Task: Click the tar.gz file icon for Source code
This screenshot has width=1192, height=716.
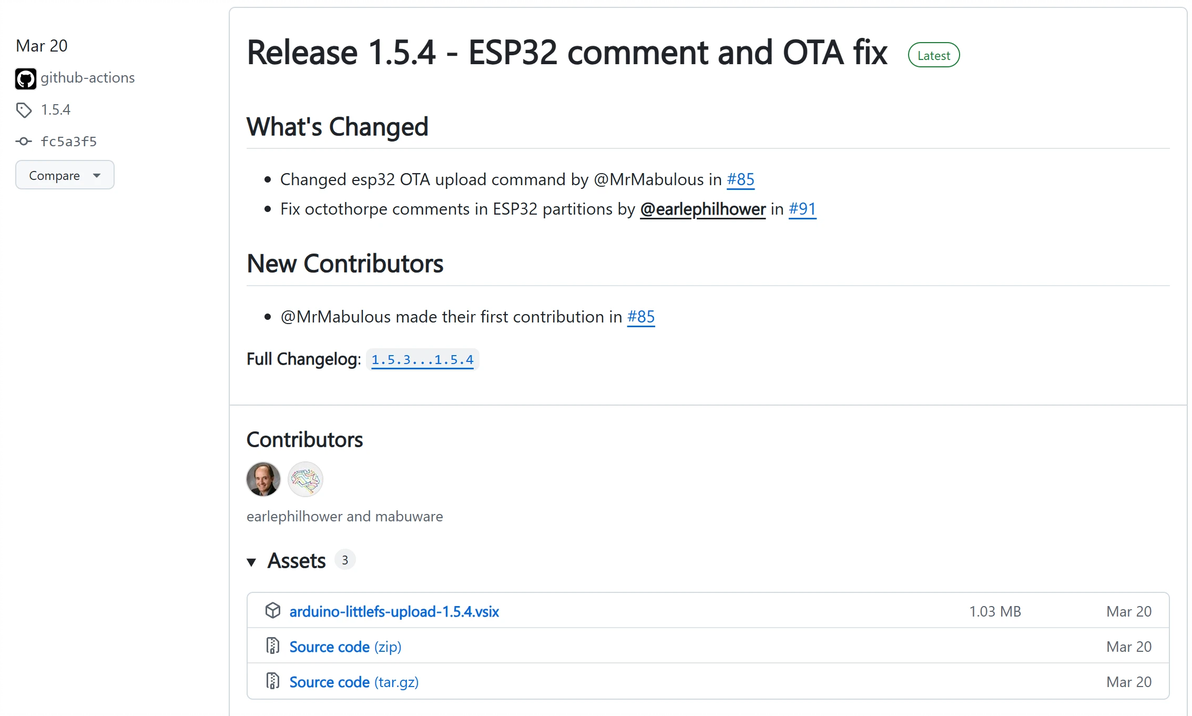Action: click(x=273, y=682)
